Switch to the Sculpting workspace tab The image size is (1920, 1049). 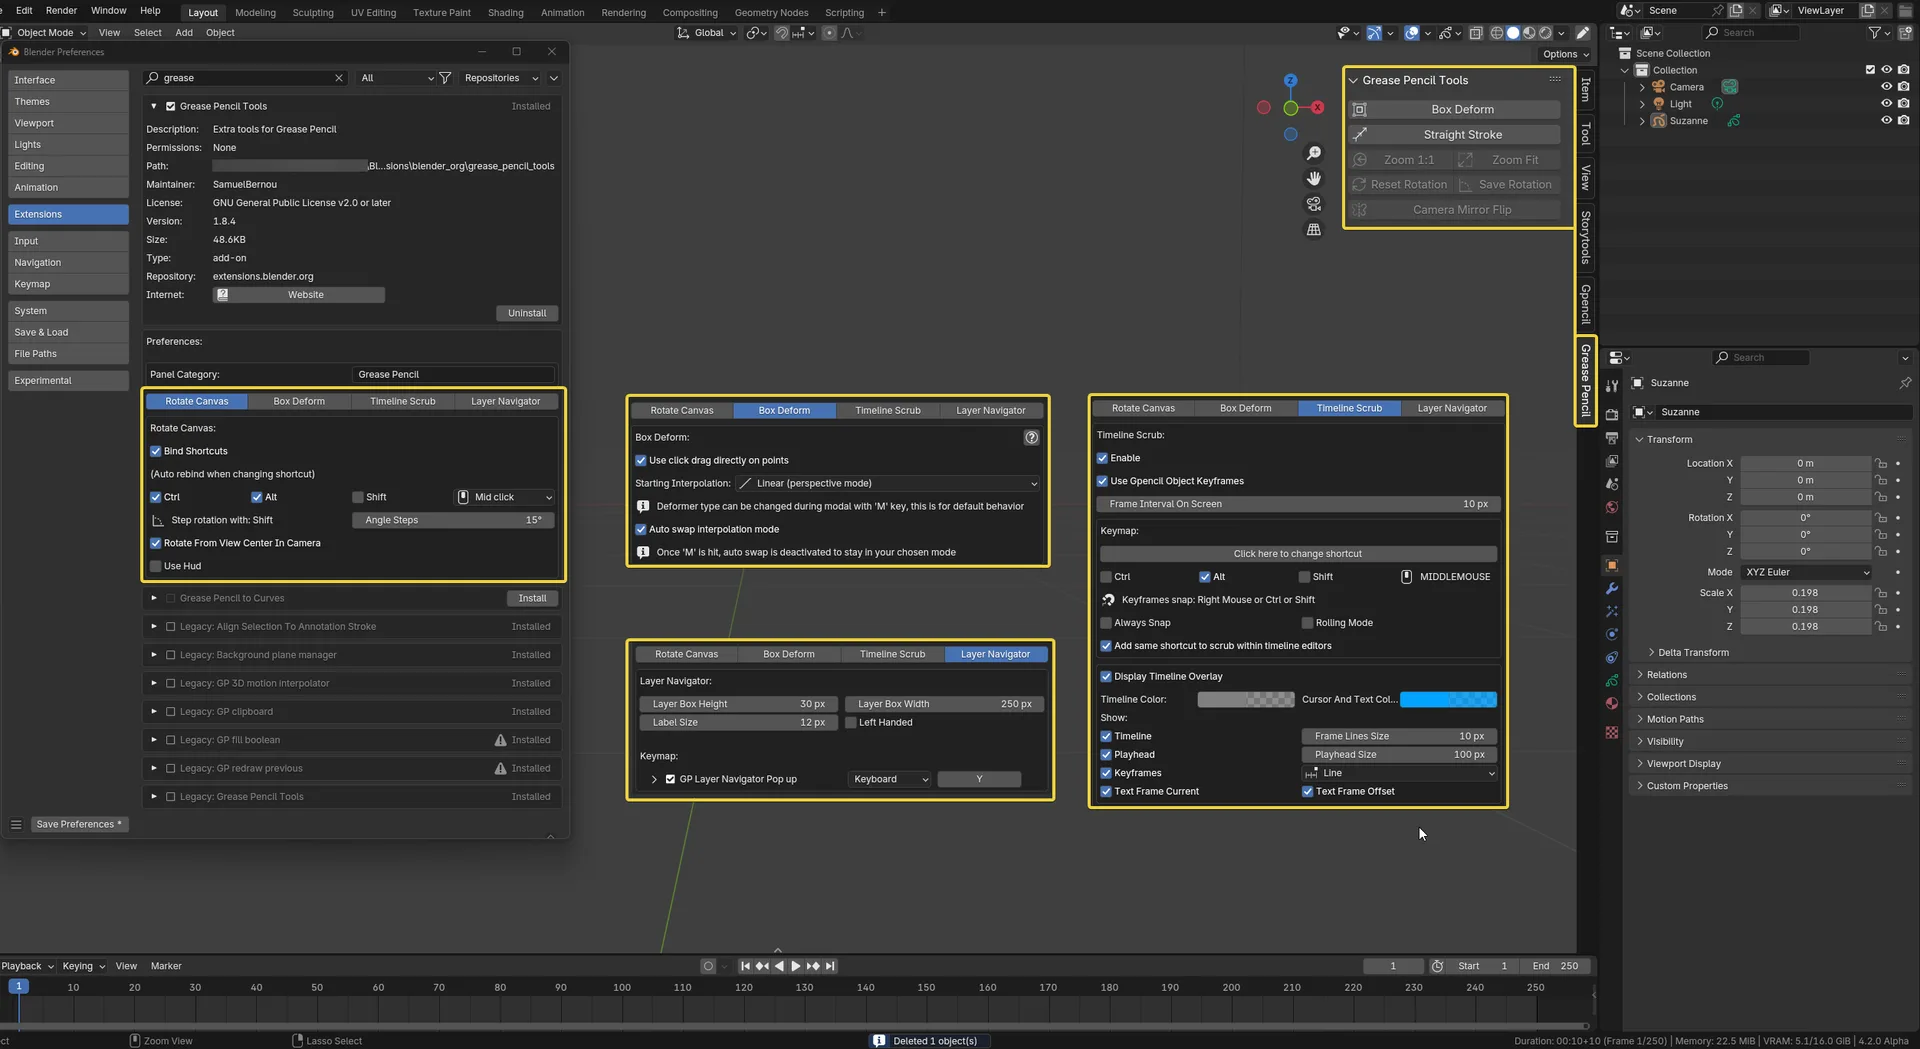313,13
